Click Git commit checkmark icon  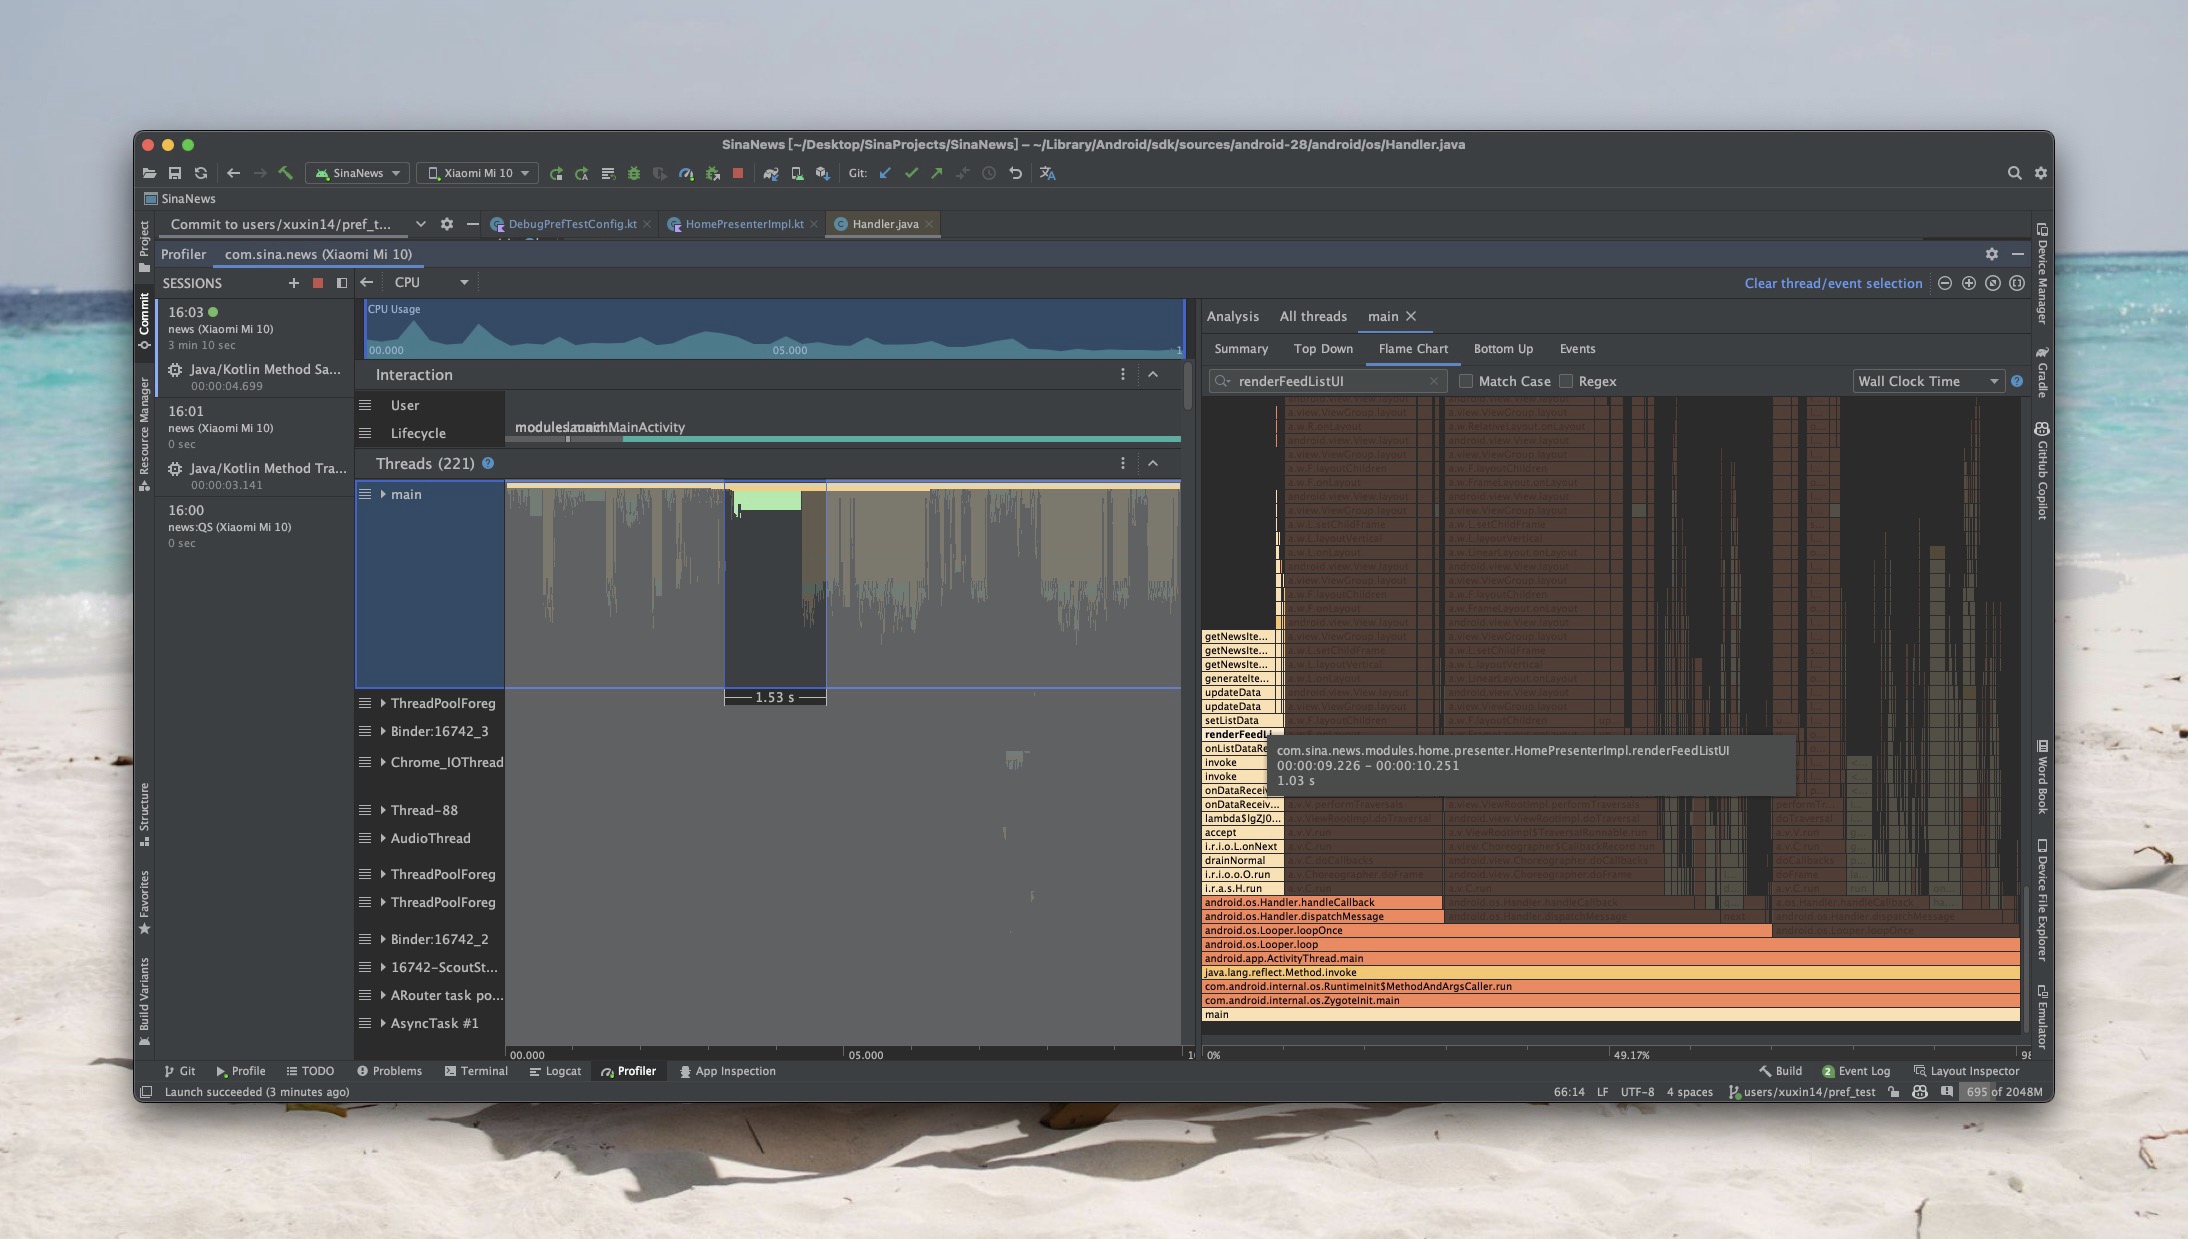tap(911, 173)
